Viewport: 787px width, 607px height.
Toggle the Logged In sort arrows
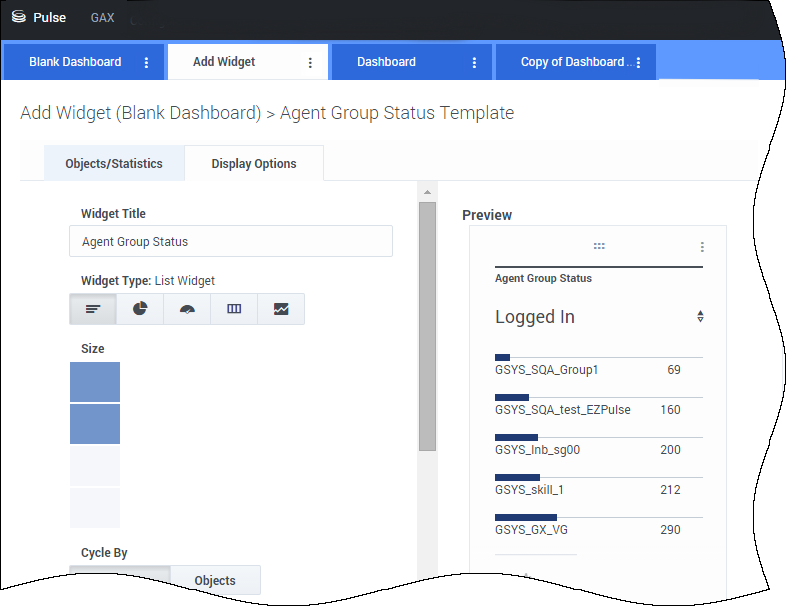[700, 316]
